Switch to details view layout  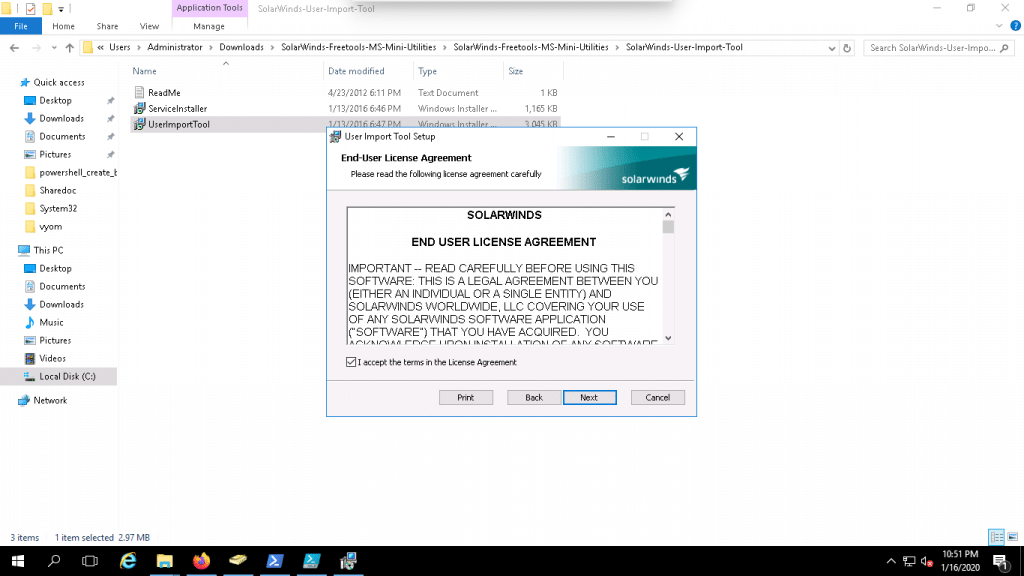point(995,537)
